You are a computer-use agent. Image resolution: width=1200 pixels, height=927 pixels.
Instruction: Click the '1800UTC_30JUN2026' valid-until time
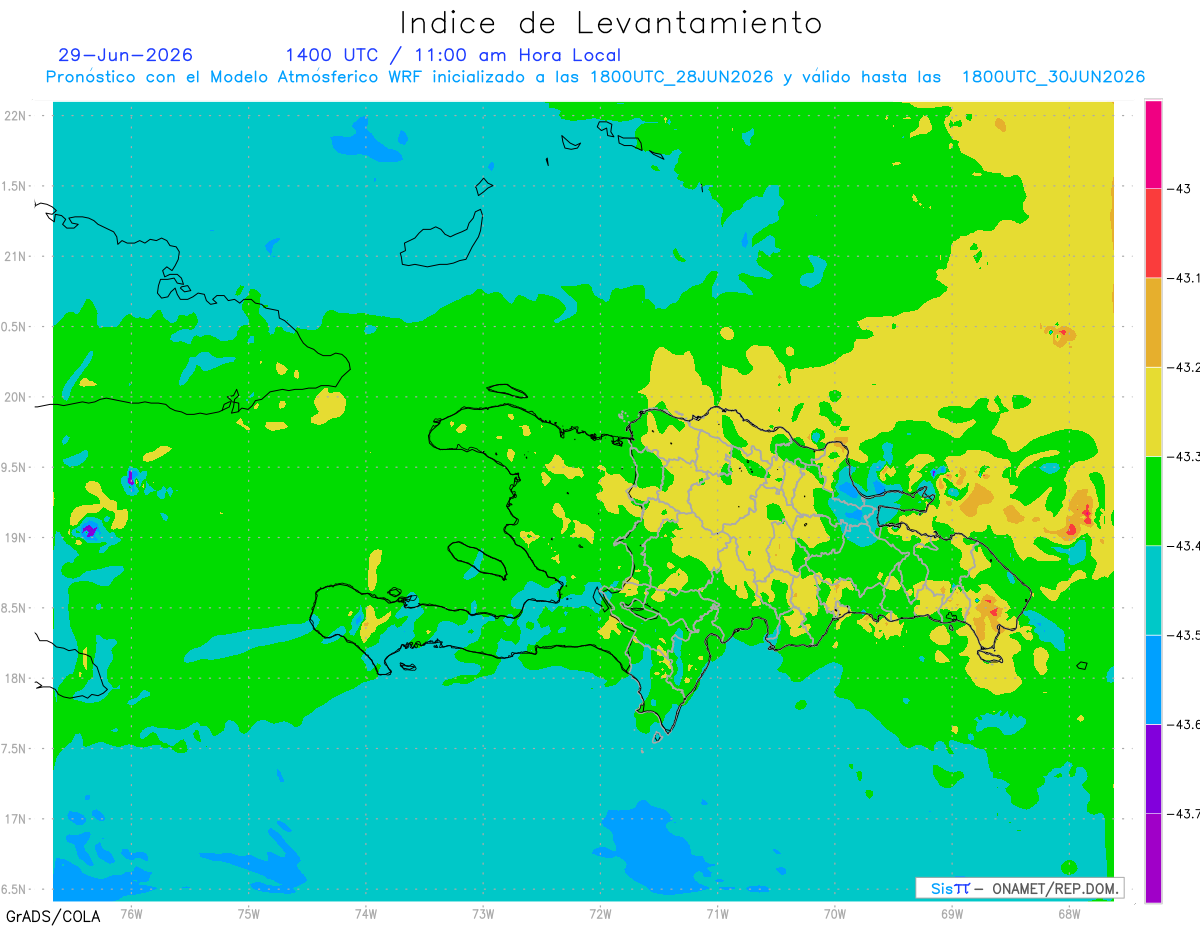[1053, 77]
